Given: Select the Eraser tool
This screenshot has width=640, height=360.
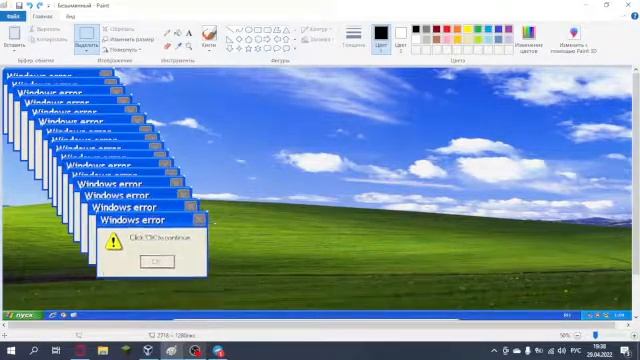Looking at the screenshot, I should click(167, 47).
